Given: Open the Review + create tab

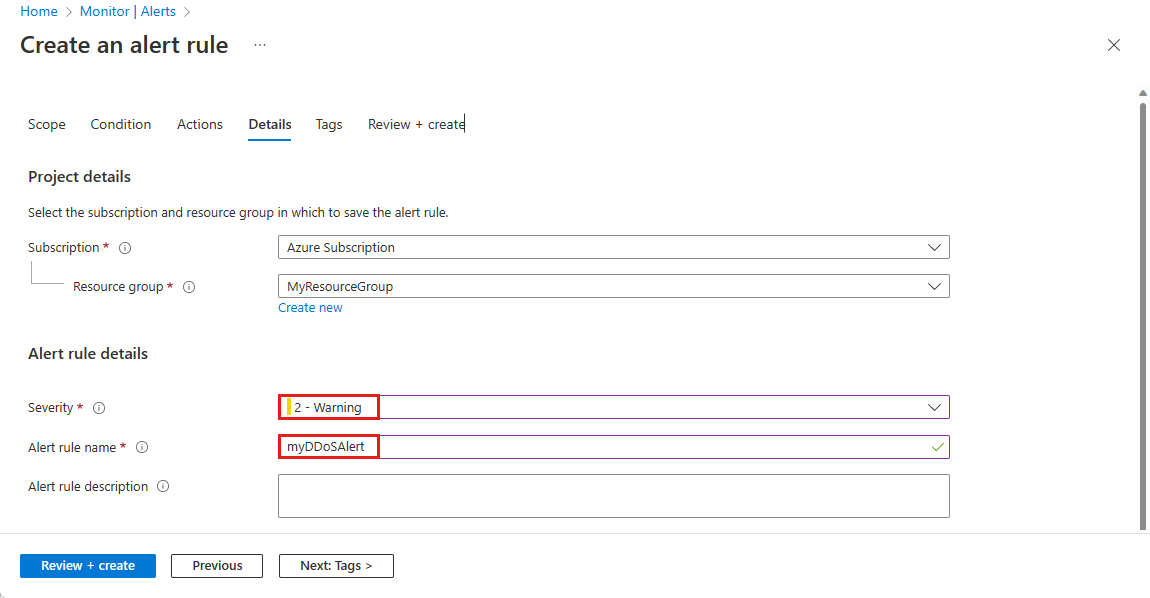Looking at the screenshot, I should [x=417, y=124].
